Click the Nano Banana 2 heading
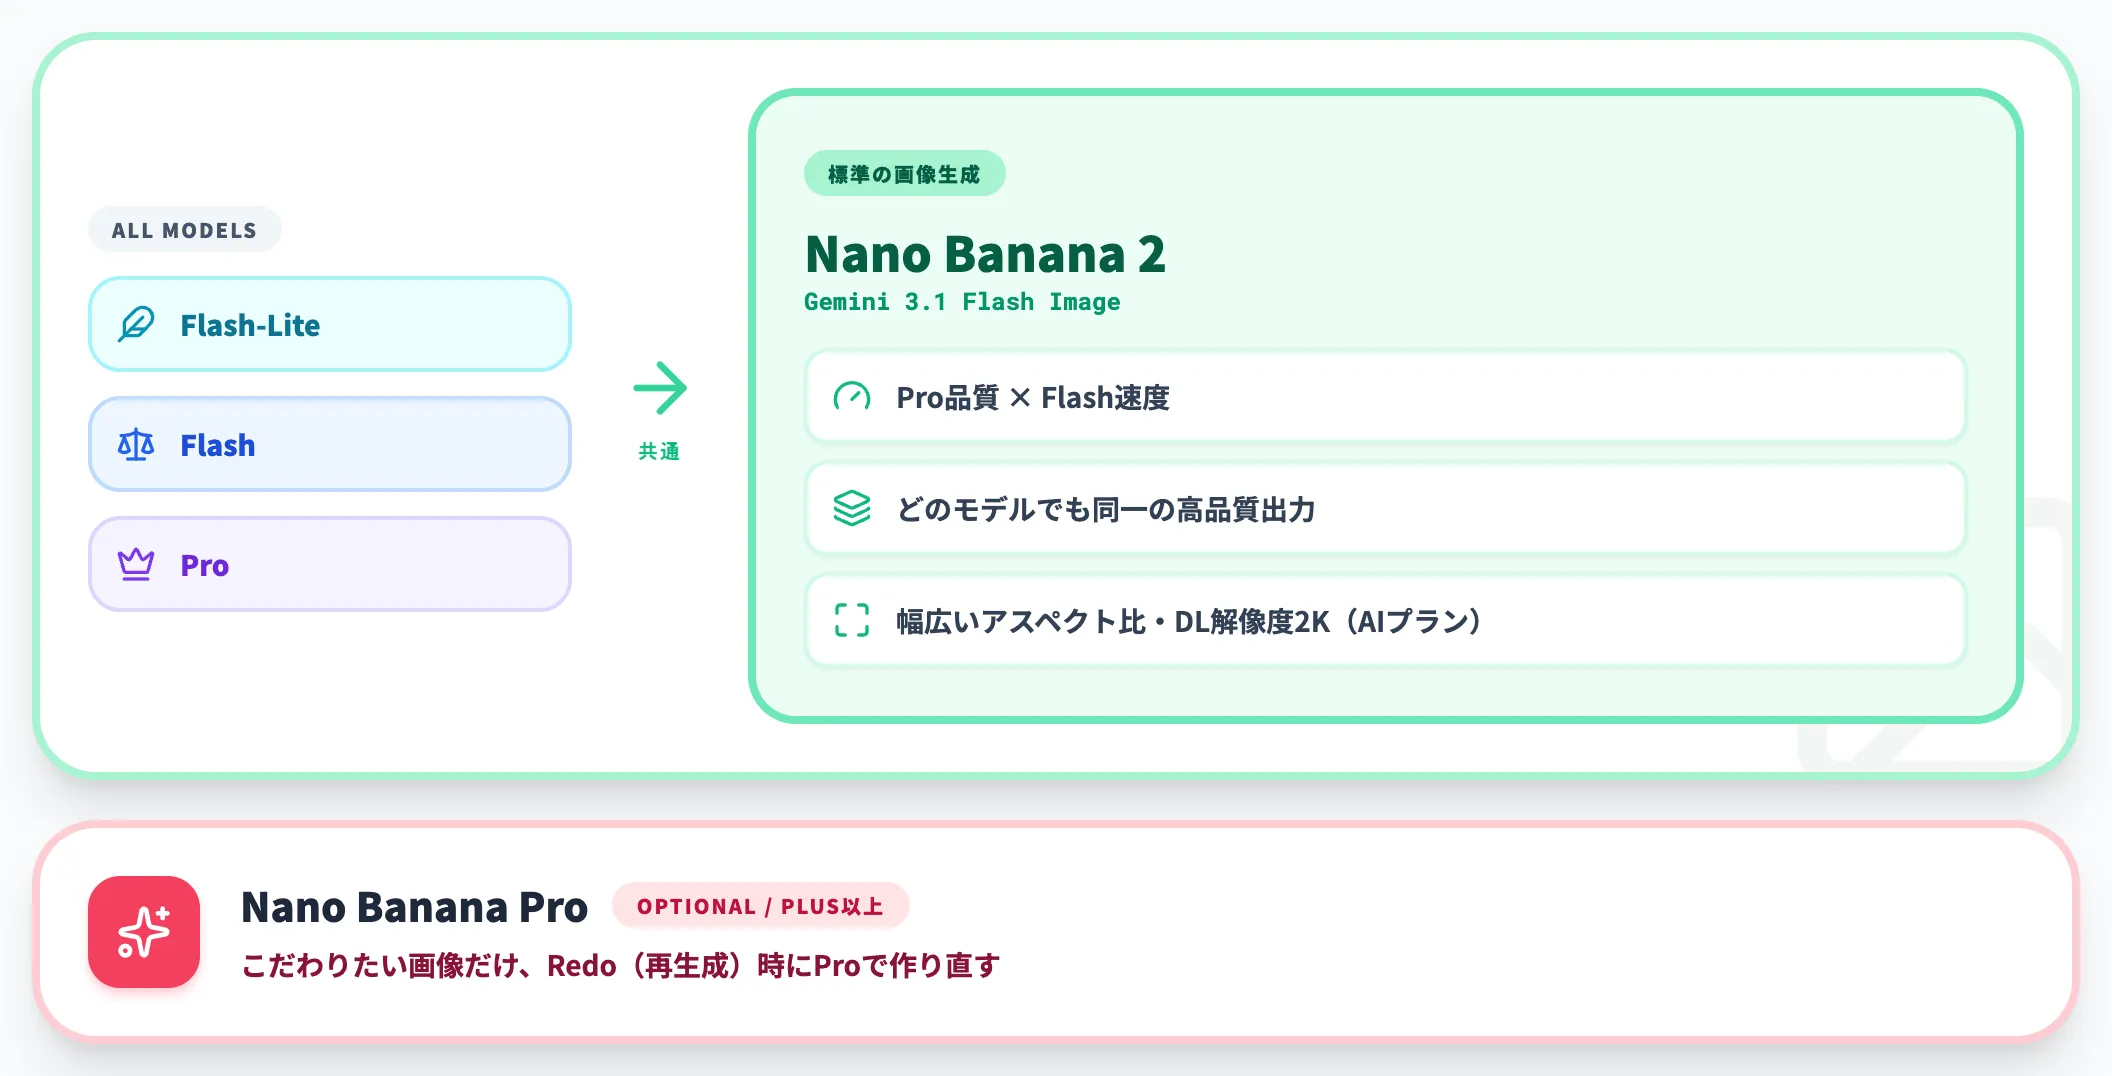This screenshot has width=2112, height=1076. click(986, 255)
